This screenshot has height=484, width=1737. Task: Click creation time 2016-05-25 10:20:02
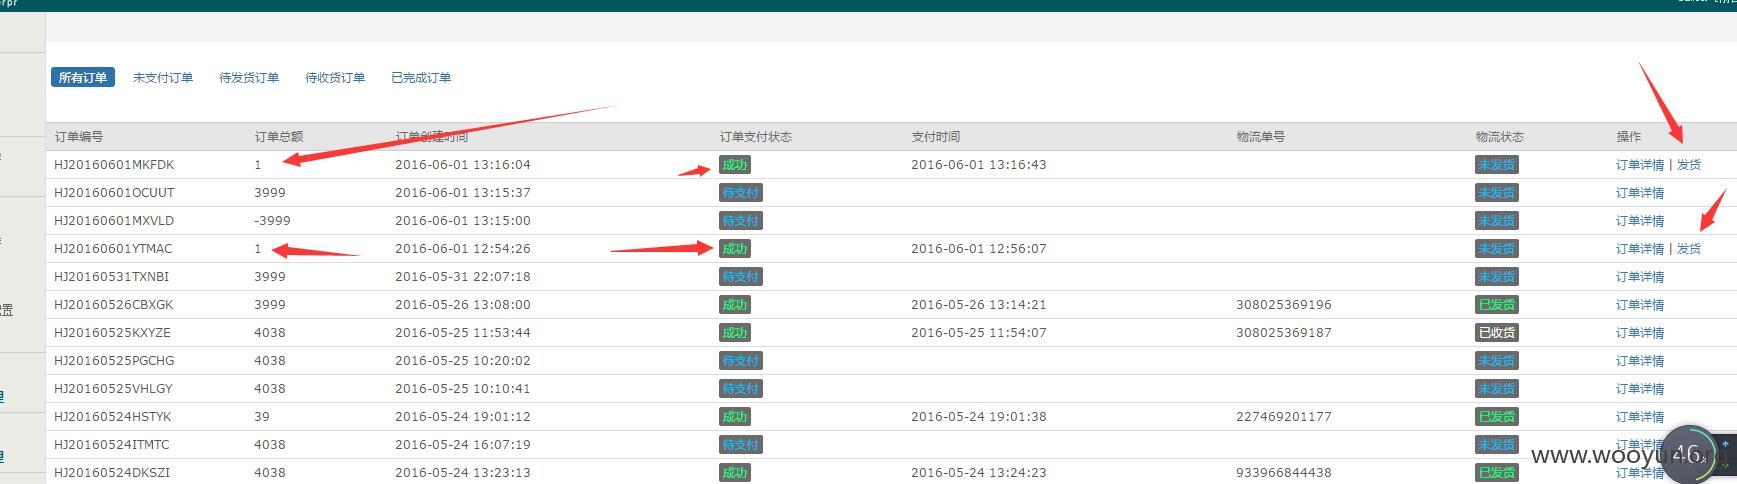pos(463,361)
